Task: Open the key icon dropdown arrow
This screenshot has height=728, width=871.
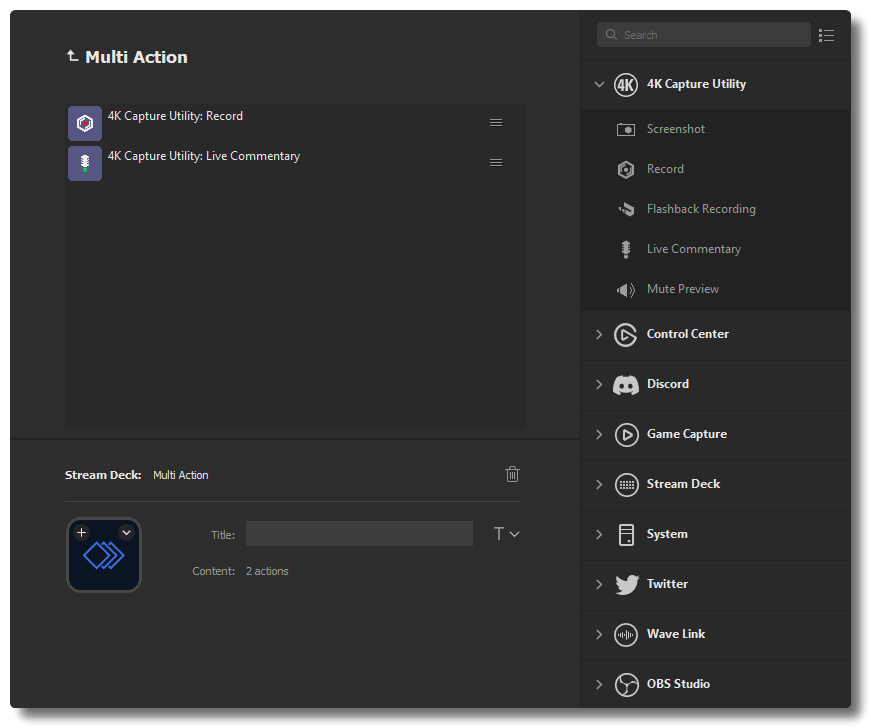Action: click(127, 533)
